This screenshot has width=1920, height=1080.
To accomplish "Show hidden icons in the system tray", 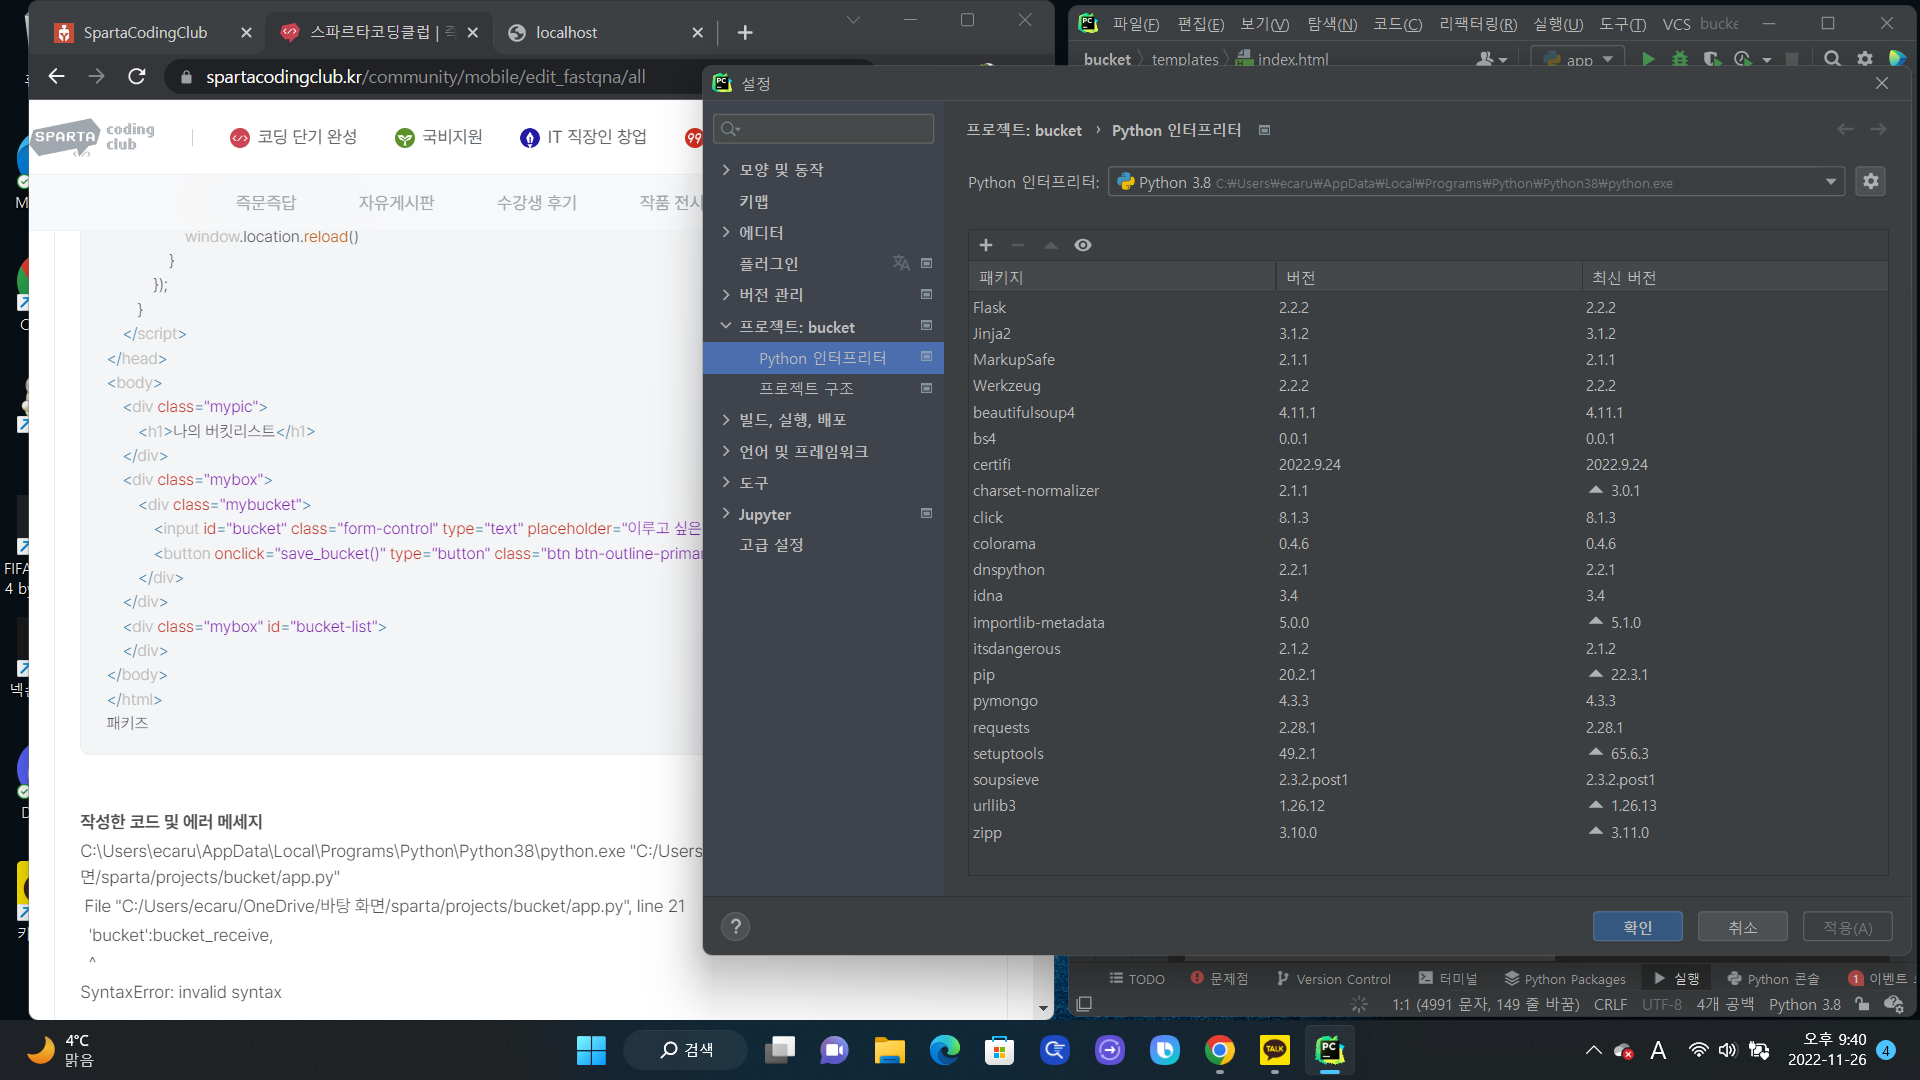I will pyautogui.click(x=1593, y=1050).
